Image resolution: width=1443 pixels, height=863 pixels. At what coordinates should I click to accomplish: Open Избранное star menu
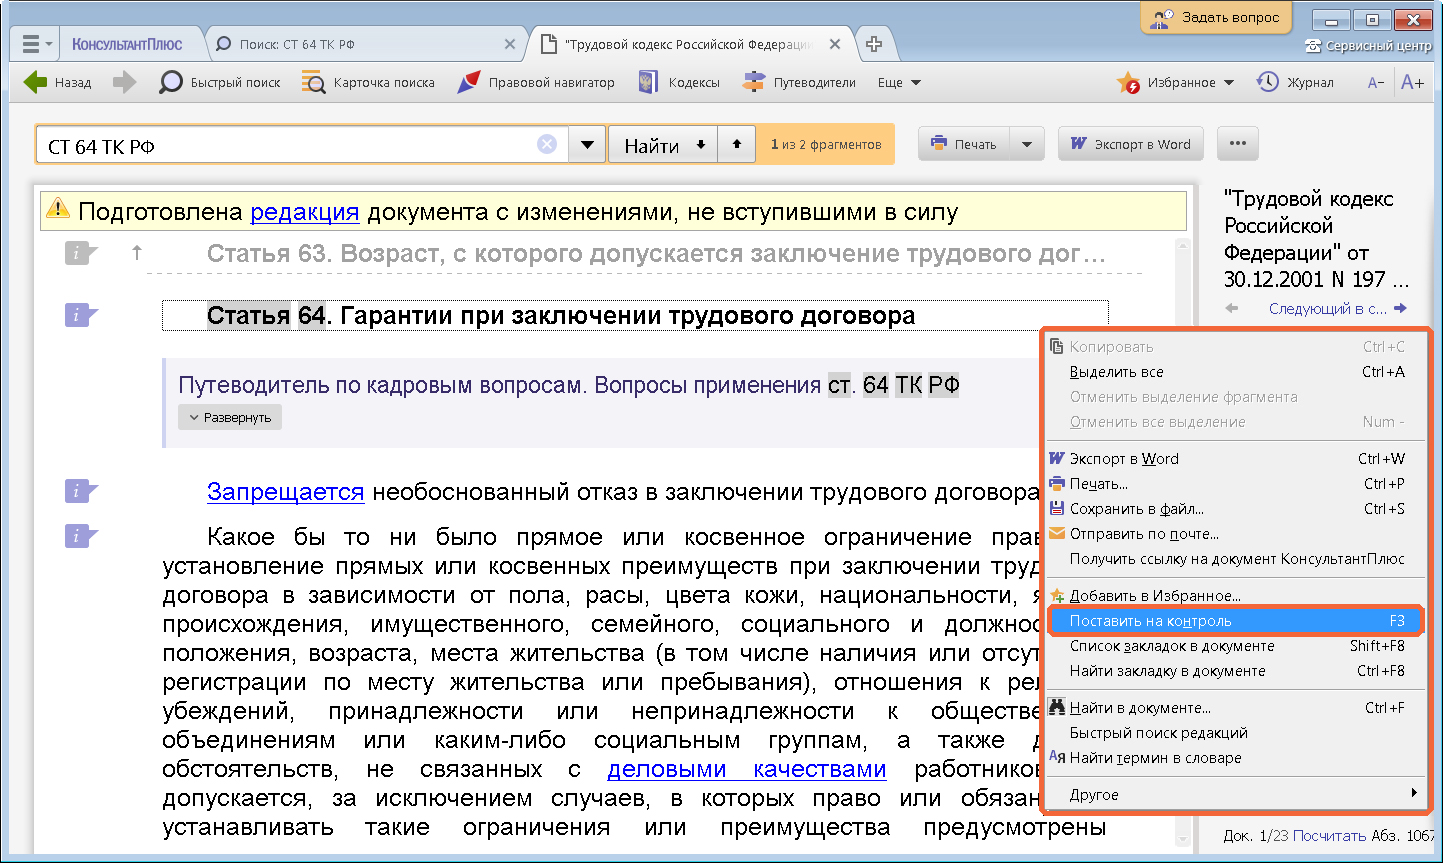point(1176,83)
